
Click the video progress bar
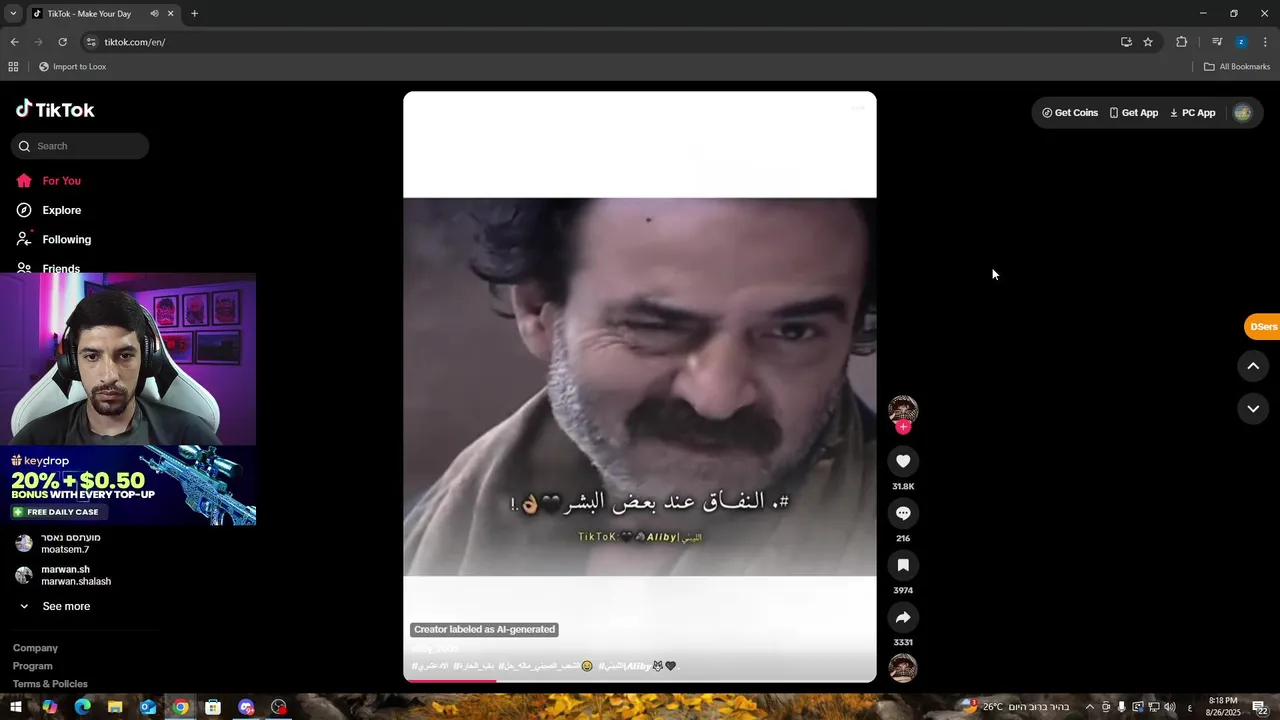coord(640,680)
